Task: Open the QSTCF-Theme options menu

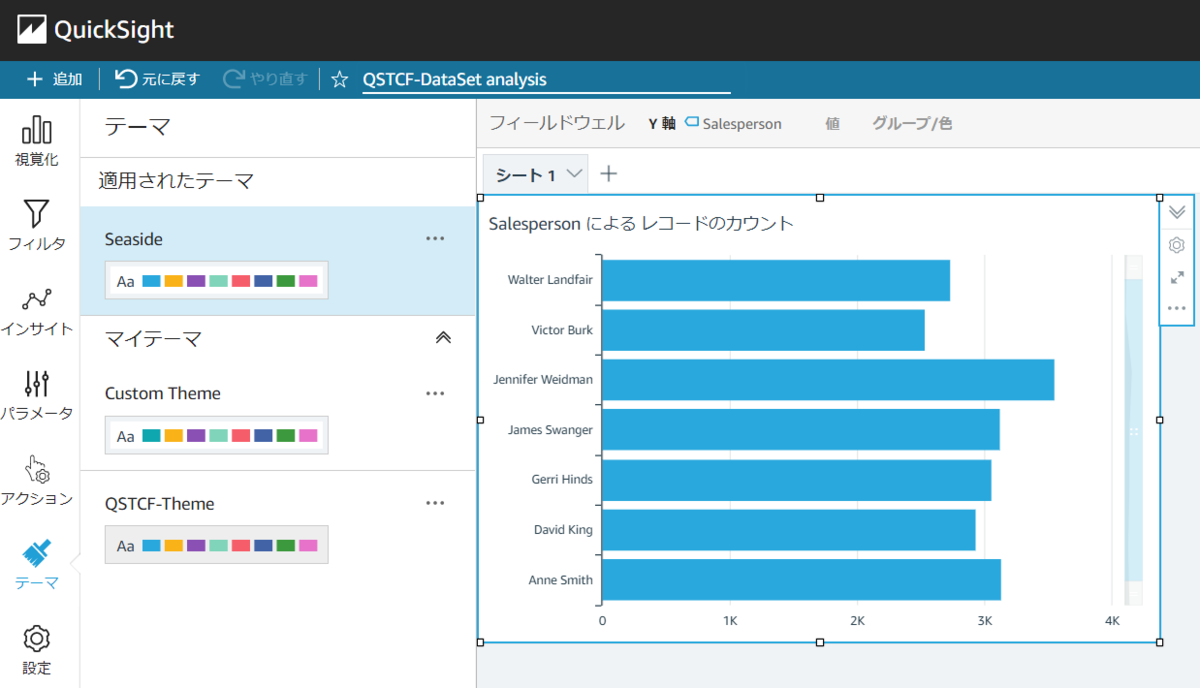Action: [435, 503]
